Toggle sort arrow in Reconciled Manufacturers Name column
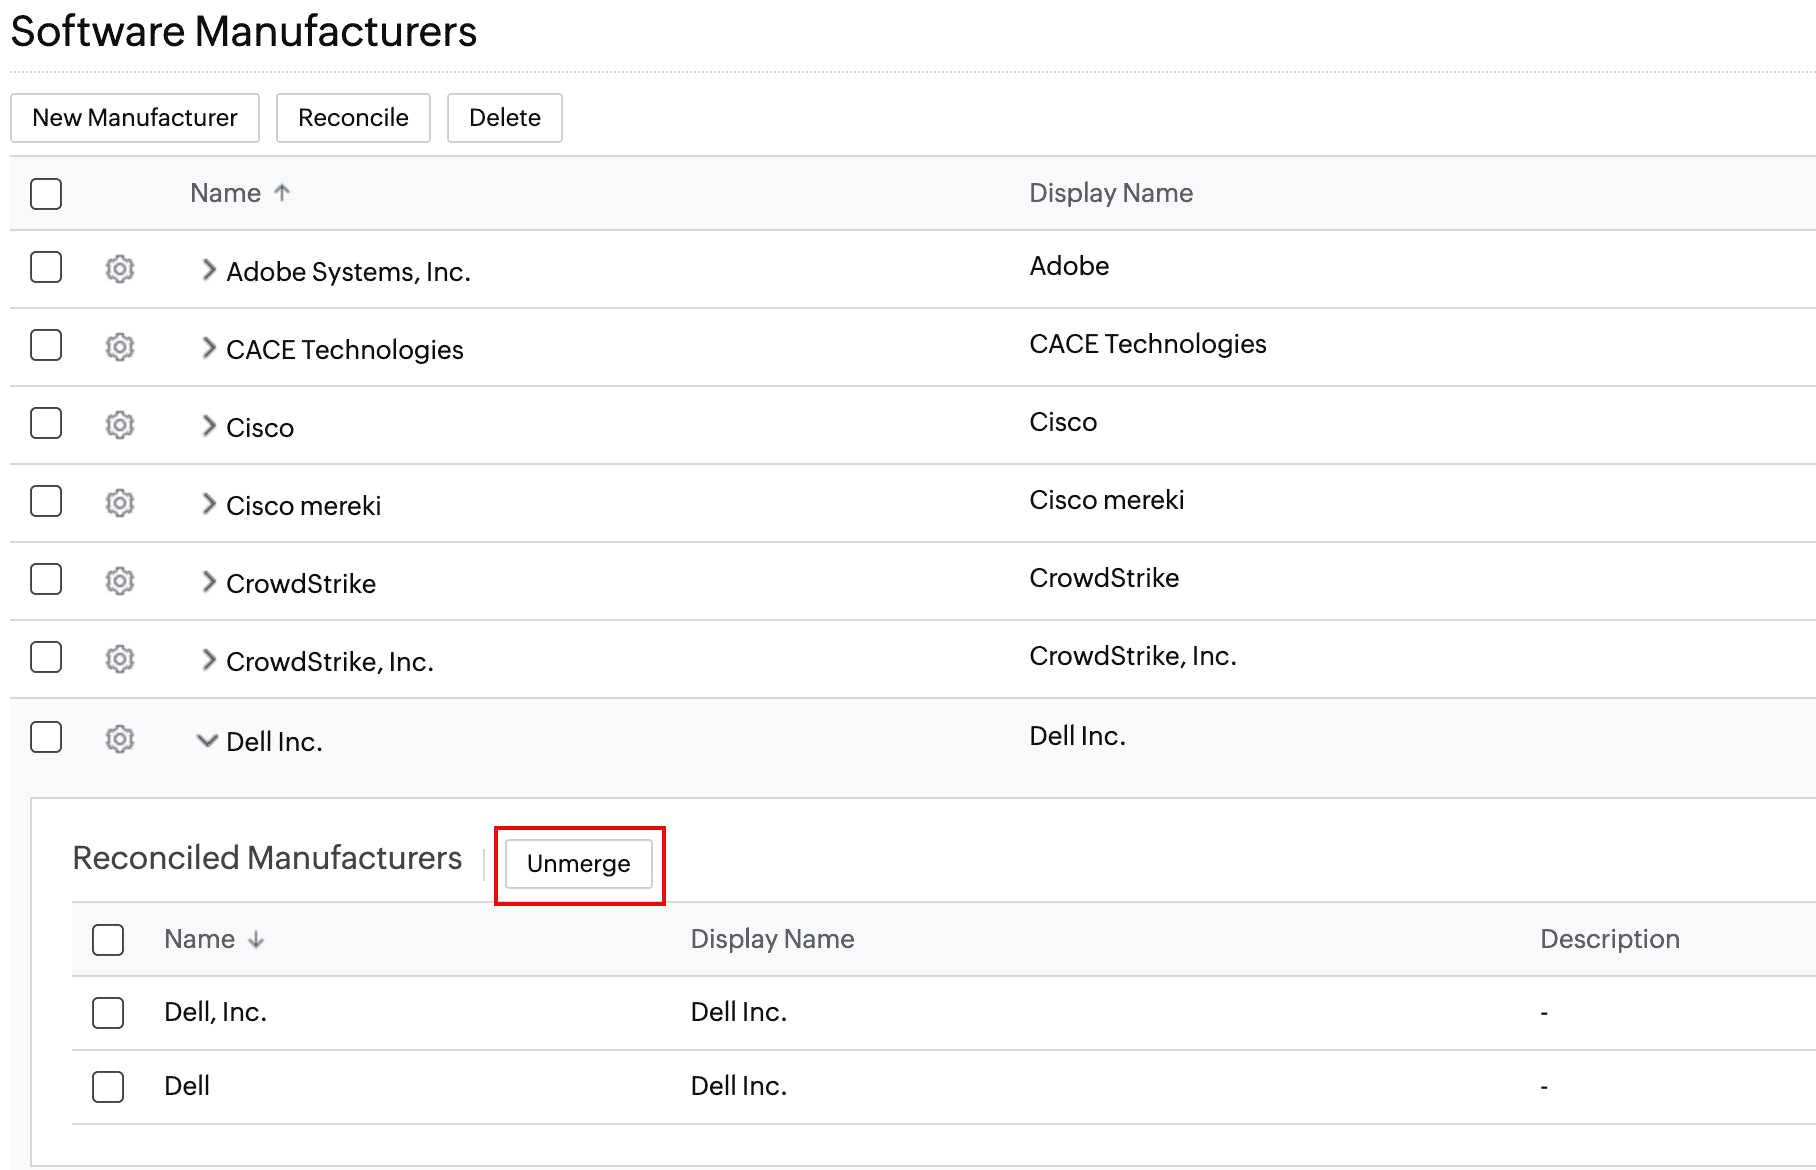1816x1170 pixels. [x=256, y=940]
